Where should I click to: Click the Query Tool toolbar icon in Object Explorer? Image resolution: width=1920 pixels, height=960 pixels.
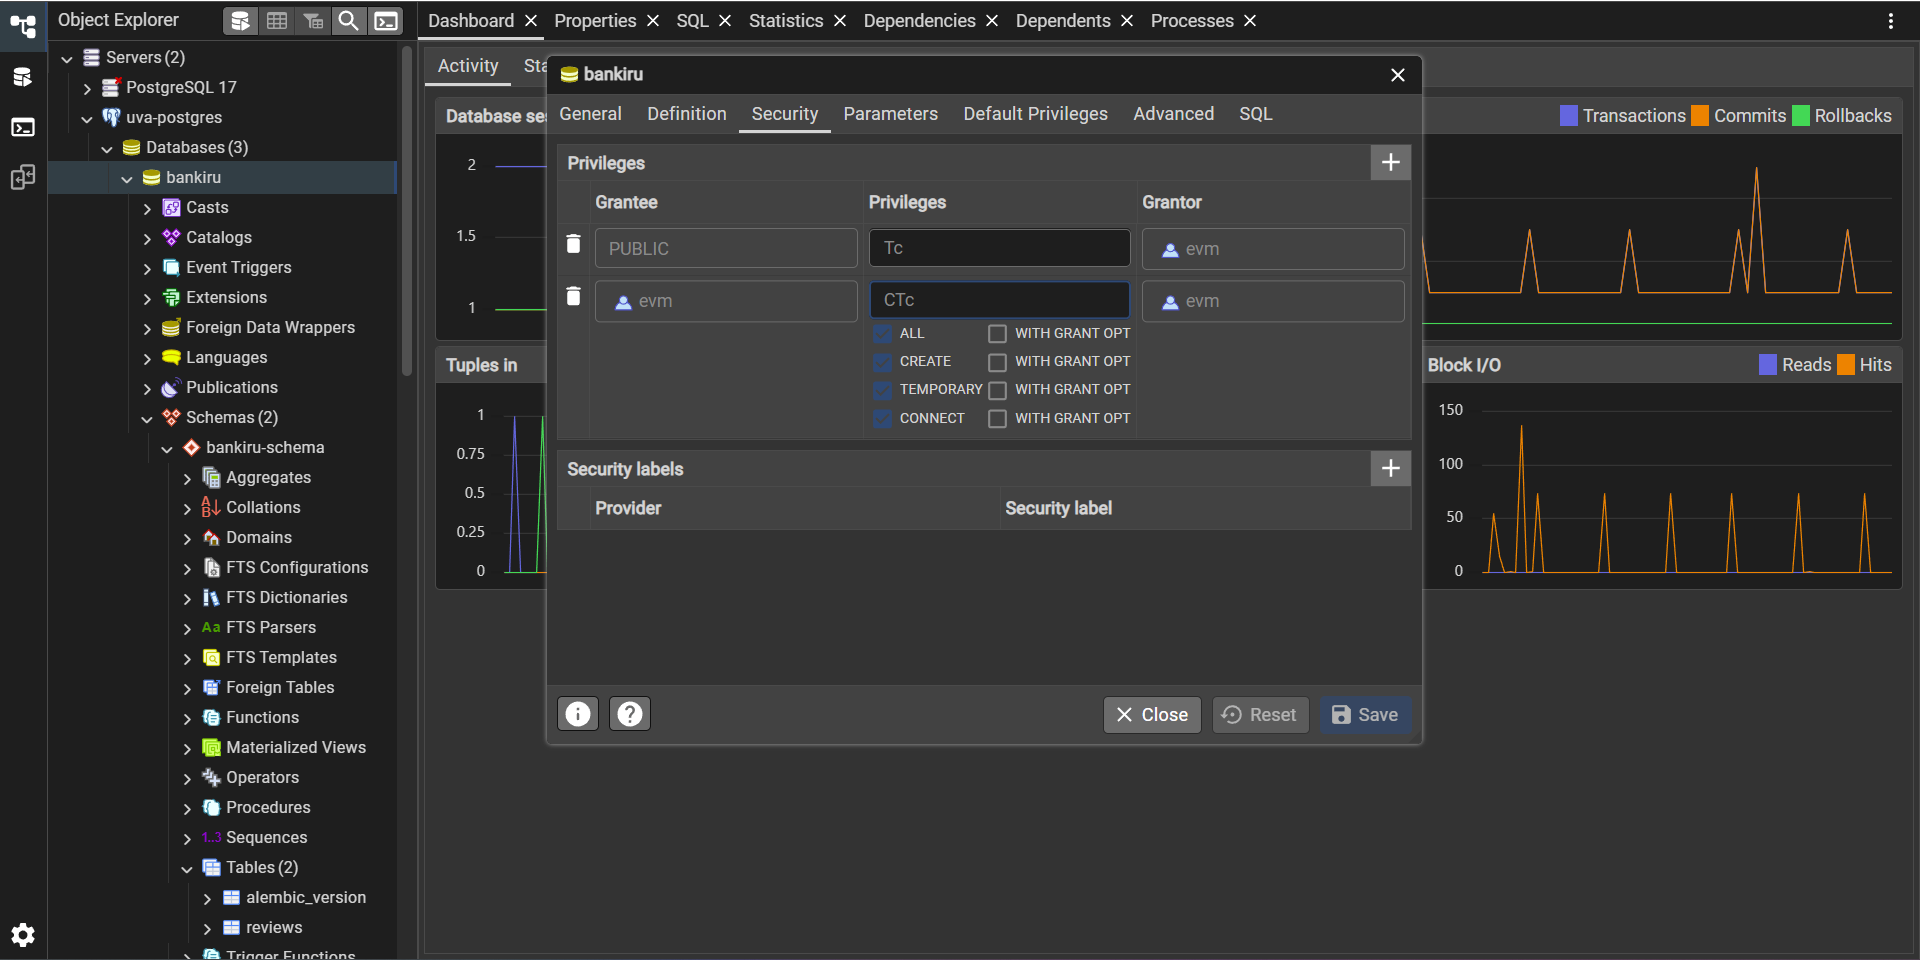(240, 21)
